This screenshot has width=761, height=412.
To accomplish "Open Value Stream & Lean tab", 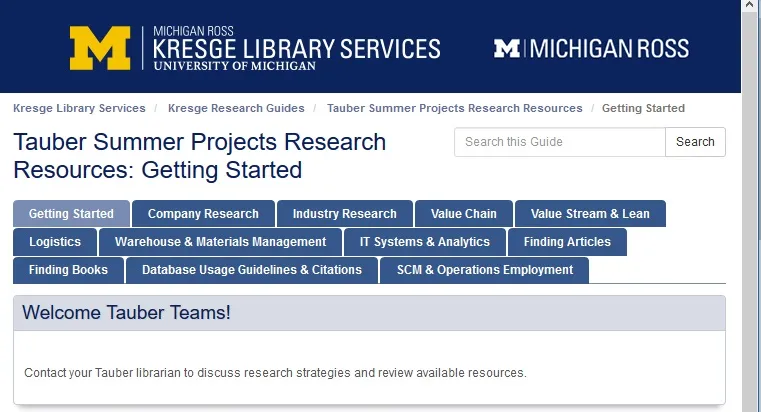I will [x=590, y=214].
